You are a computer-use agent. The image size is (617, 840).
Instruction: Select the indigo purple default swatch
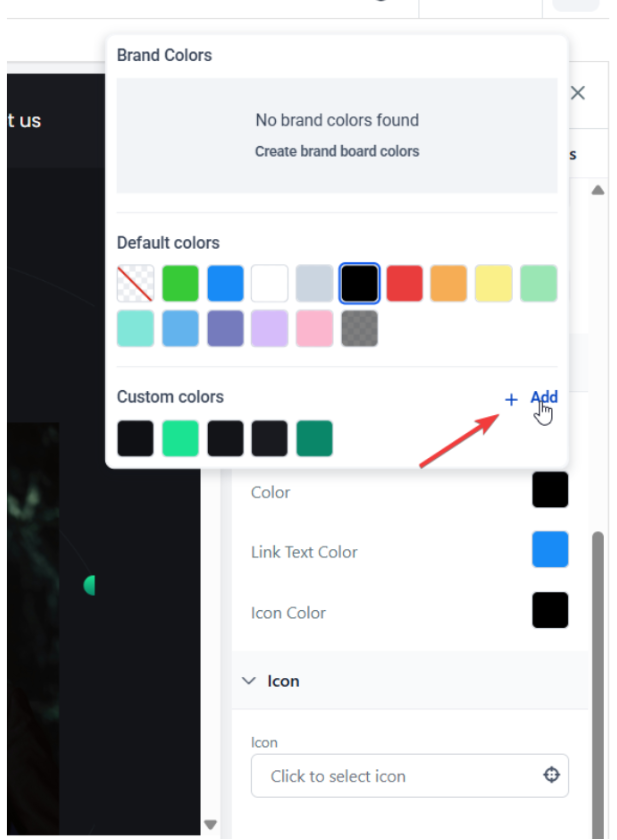click(x=225, y=328)
